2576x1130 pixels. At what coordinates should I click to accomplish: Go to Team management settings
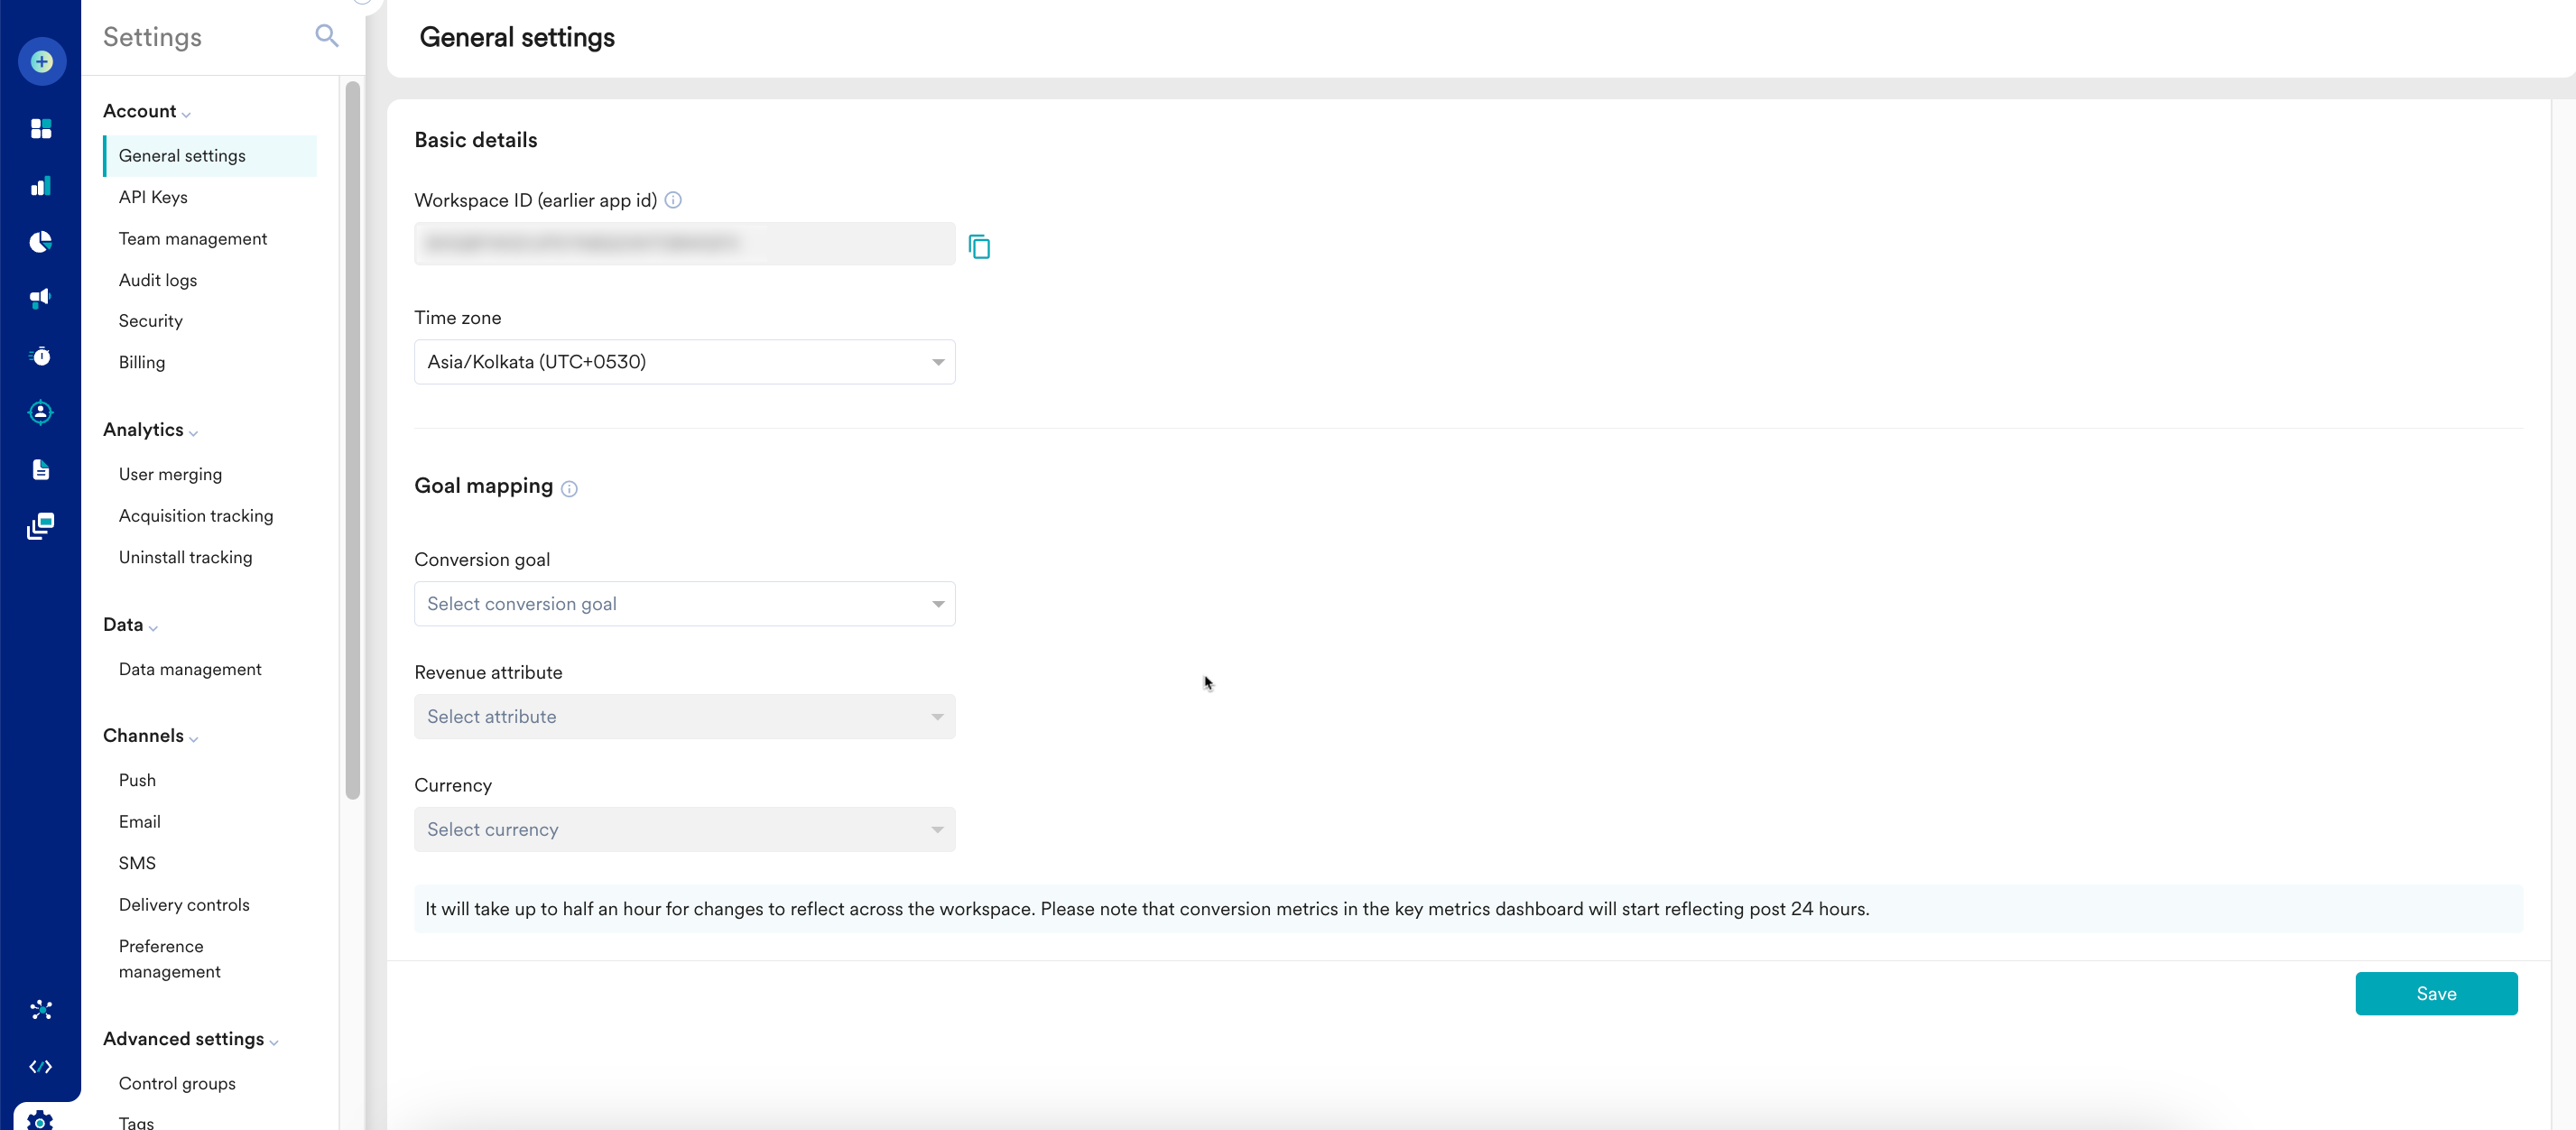click(192, 239)
